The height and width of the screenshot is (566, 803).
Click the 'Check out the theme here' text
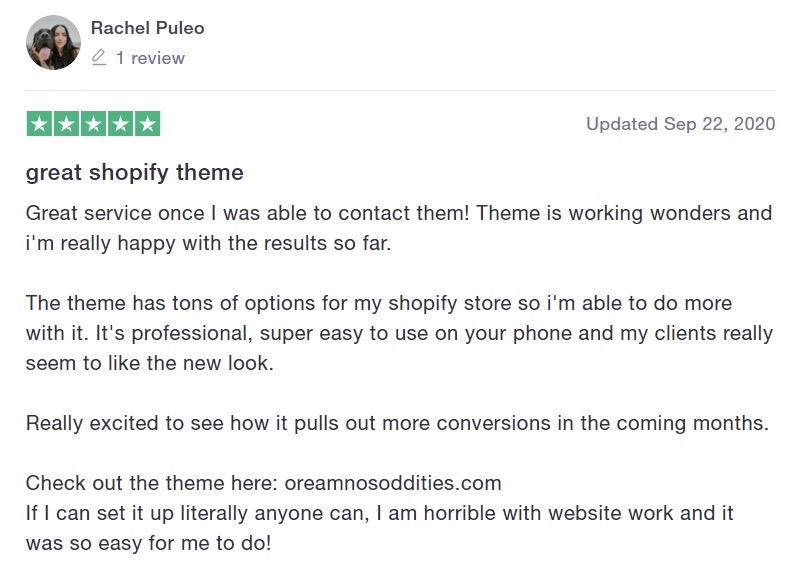pos(152,483)
